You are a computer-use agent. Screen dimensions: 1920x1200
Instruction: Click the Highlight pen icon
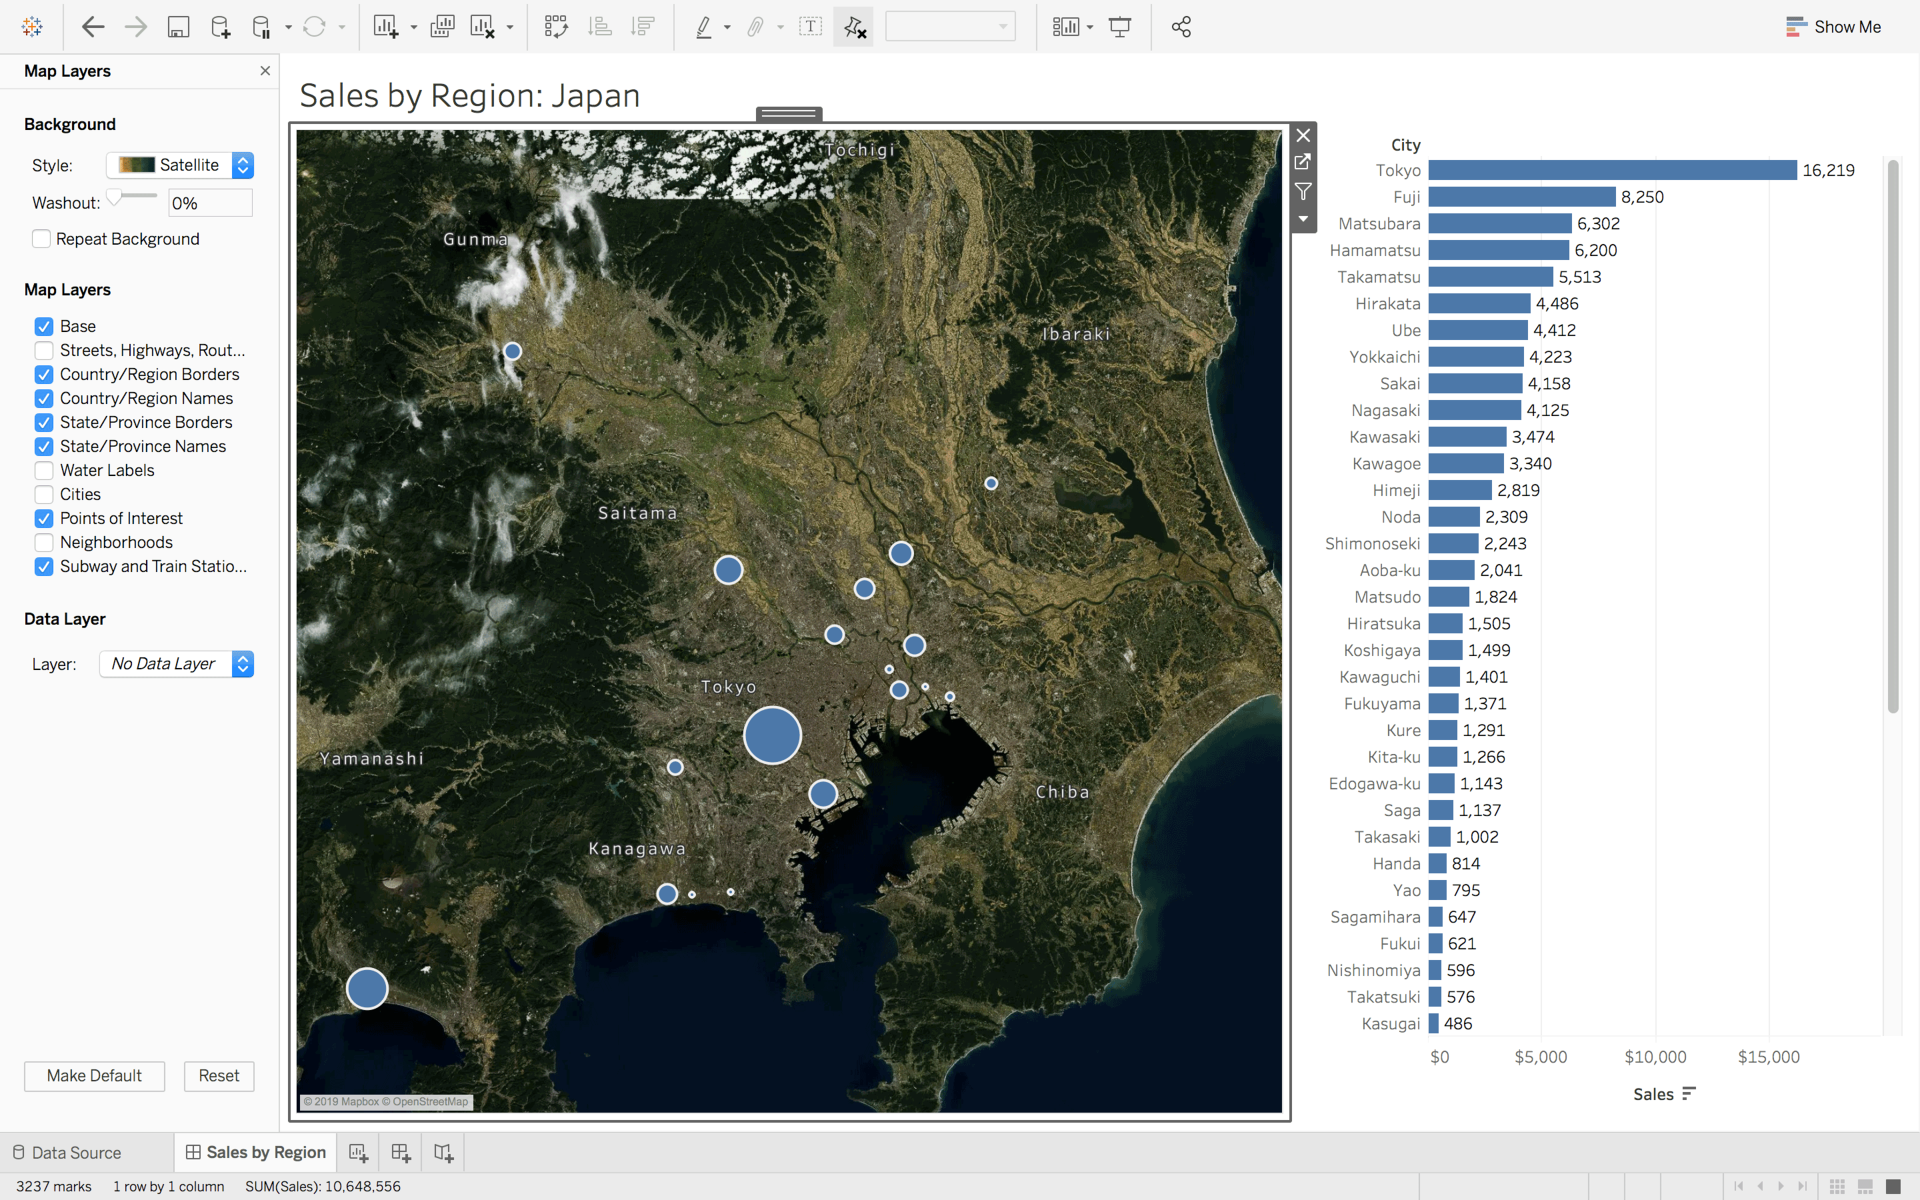tap(704, 27)
